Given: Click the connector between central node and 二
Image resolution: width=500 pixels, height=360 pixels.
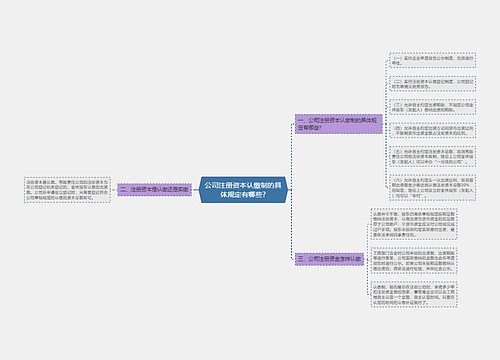Looking at the screenshot, I should [x=196, y=190].
